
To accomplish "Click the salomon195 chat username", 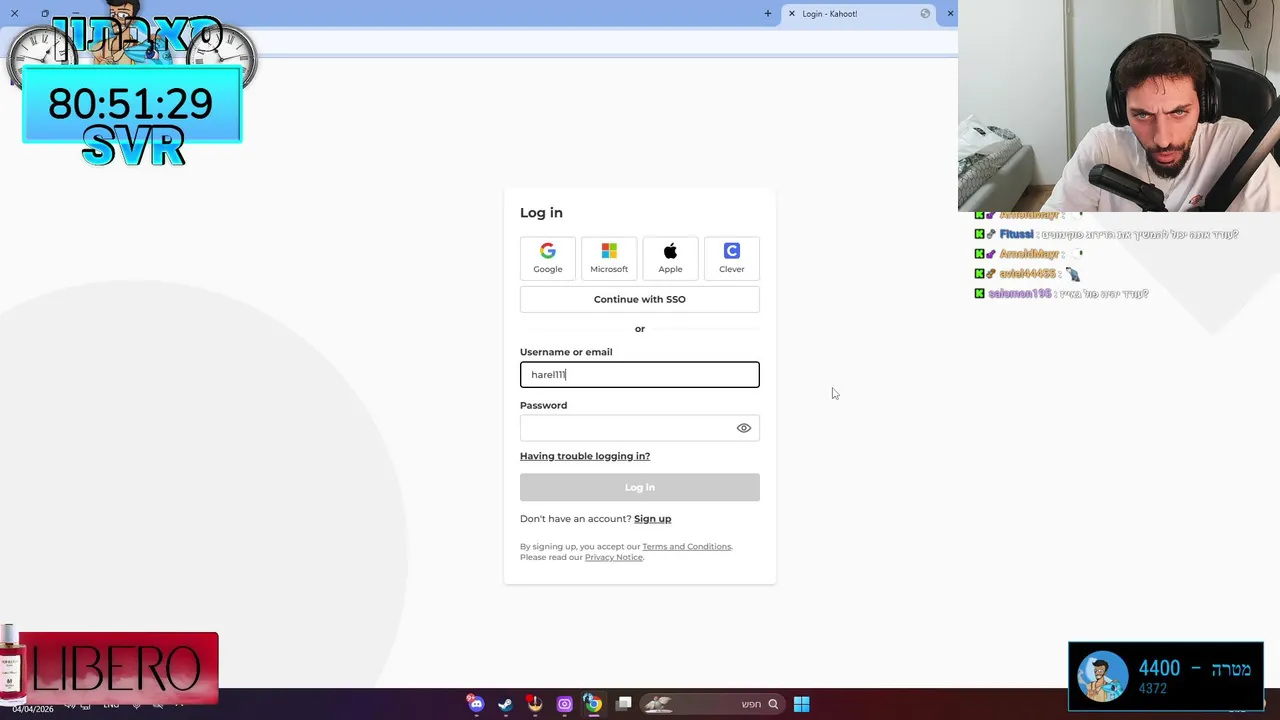I will click(1019, 294).
